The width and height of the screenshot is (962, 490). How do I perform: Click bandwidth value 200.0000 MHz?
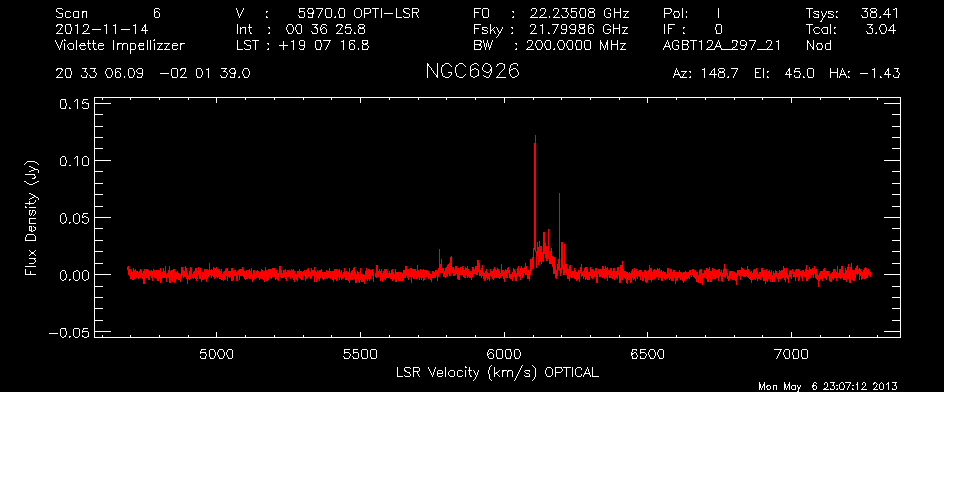pos(576,45)
